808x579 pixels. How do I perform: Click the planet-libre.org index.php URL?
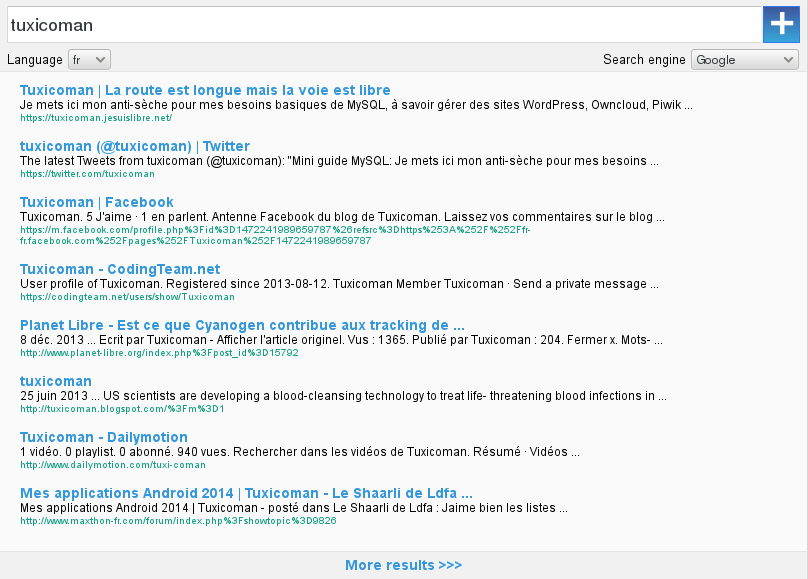[x=159, y=353]
